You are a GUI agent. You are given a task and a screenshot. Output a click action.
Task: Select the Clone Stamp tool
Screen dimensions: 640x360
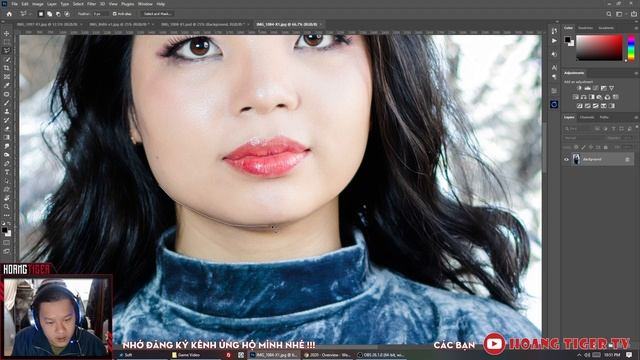7,111
